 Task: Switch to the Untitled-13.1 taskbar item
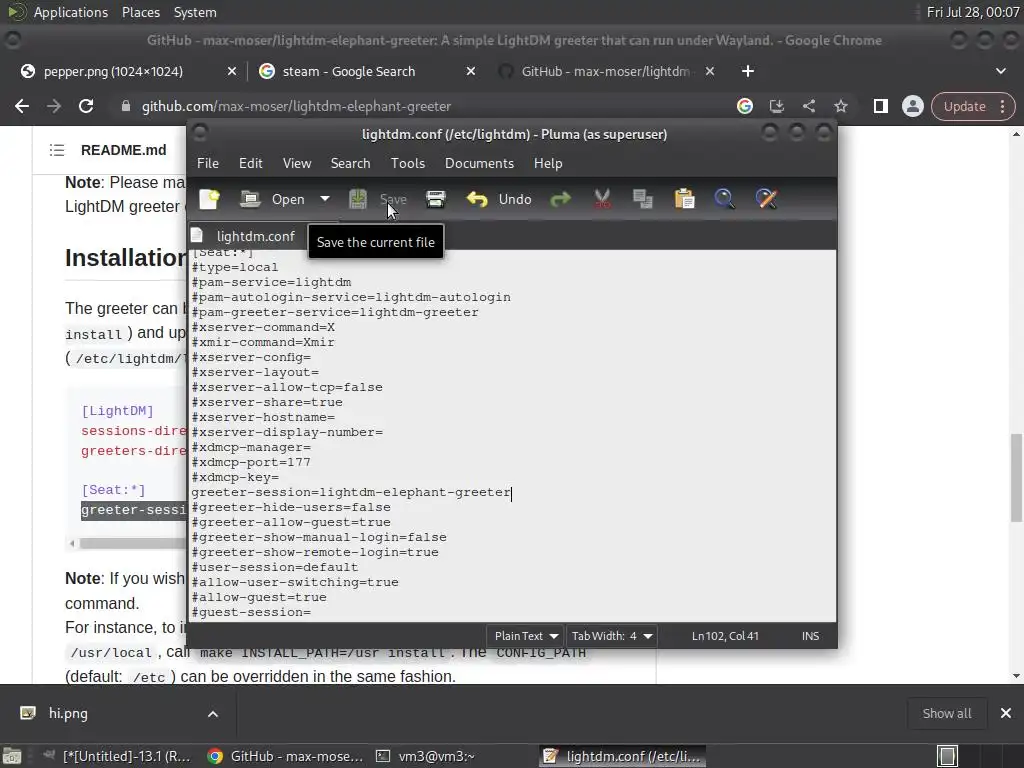click(118, 756)
